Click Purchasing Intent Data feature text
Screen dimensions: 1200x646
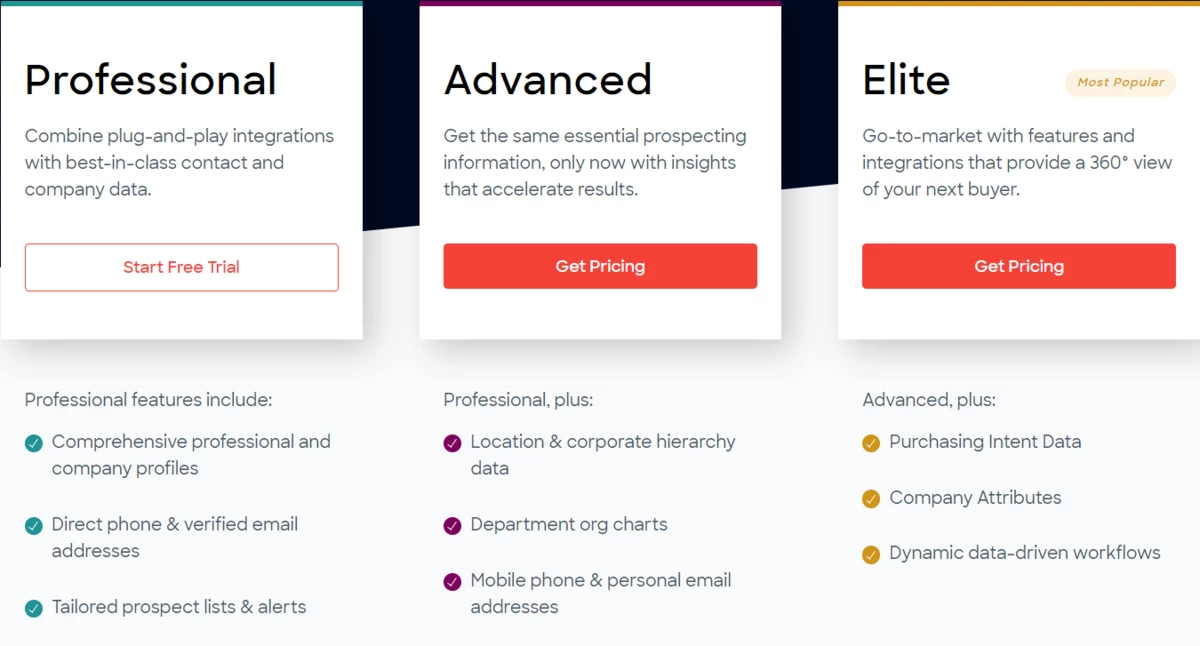tap(985, 442)
